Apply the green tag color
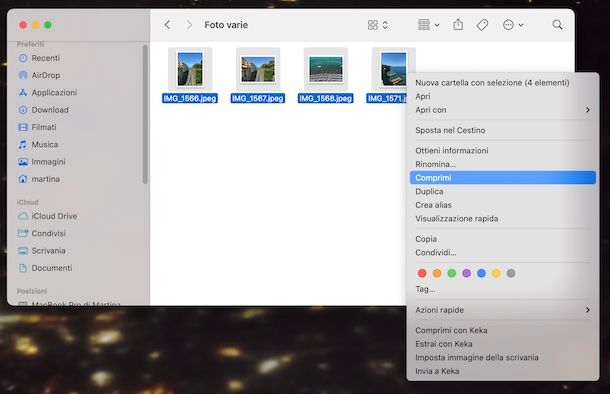Viewport: 610px width, 394px height. click(x=452, y=273)
